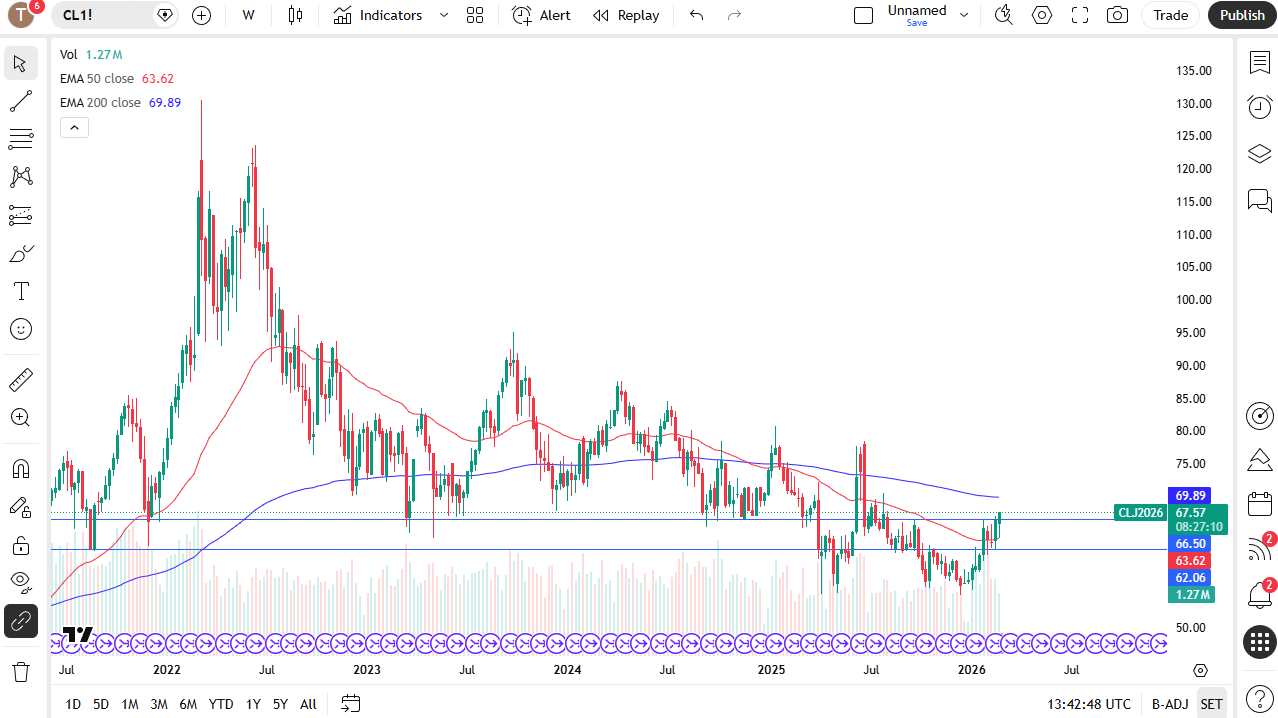Select the trend line drawing tool
The width and height of the screenshot is (1278, 718).
coord(20,101)
